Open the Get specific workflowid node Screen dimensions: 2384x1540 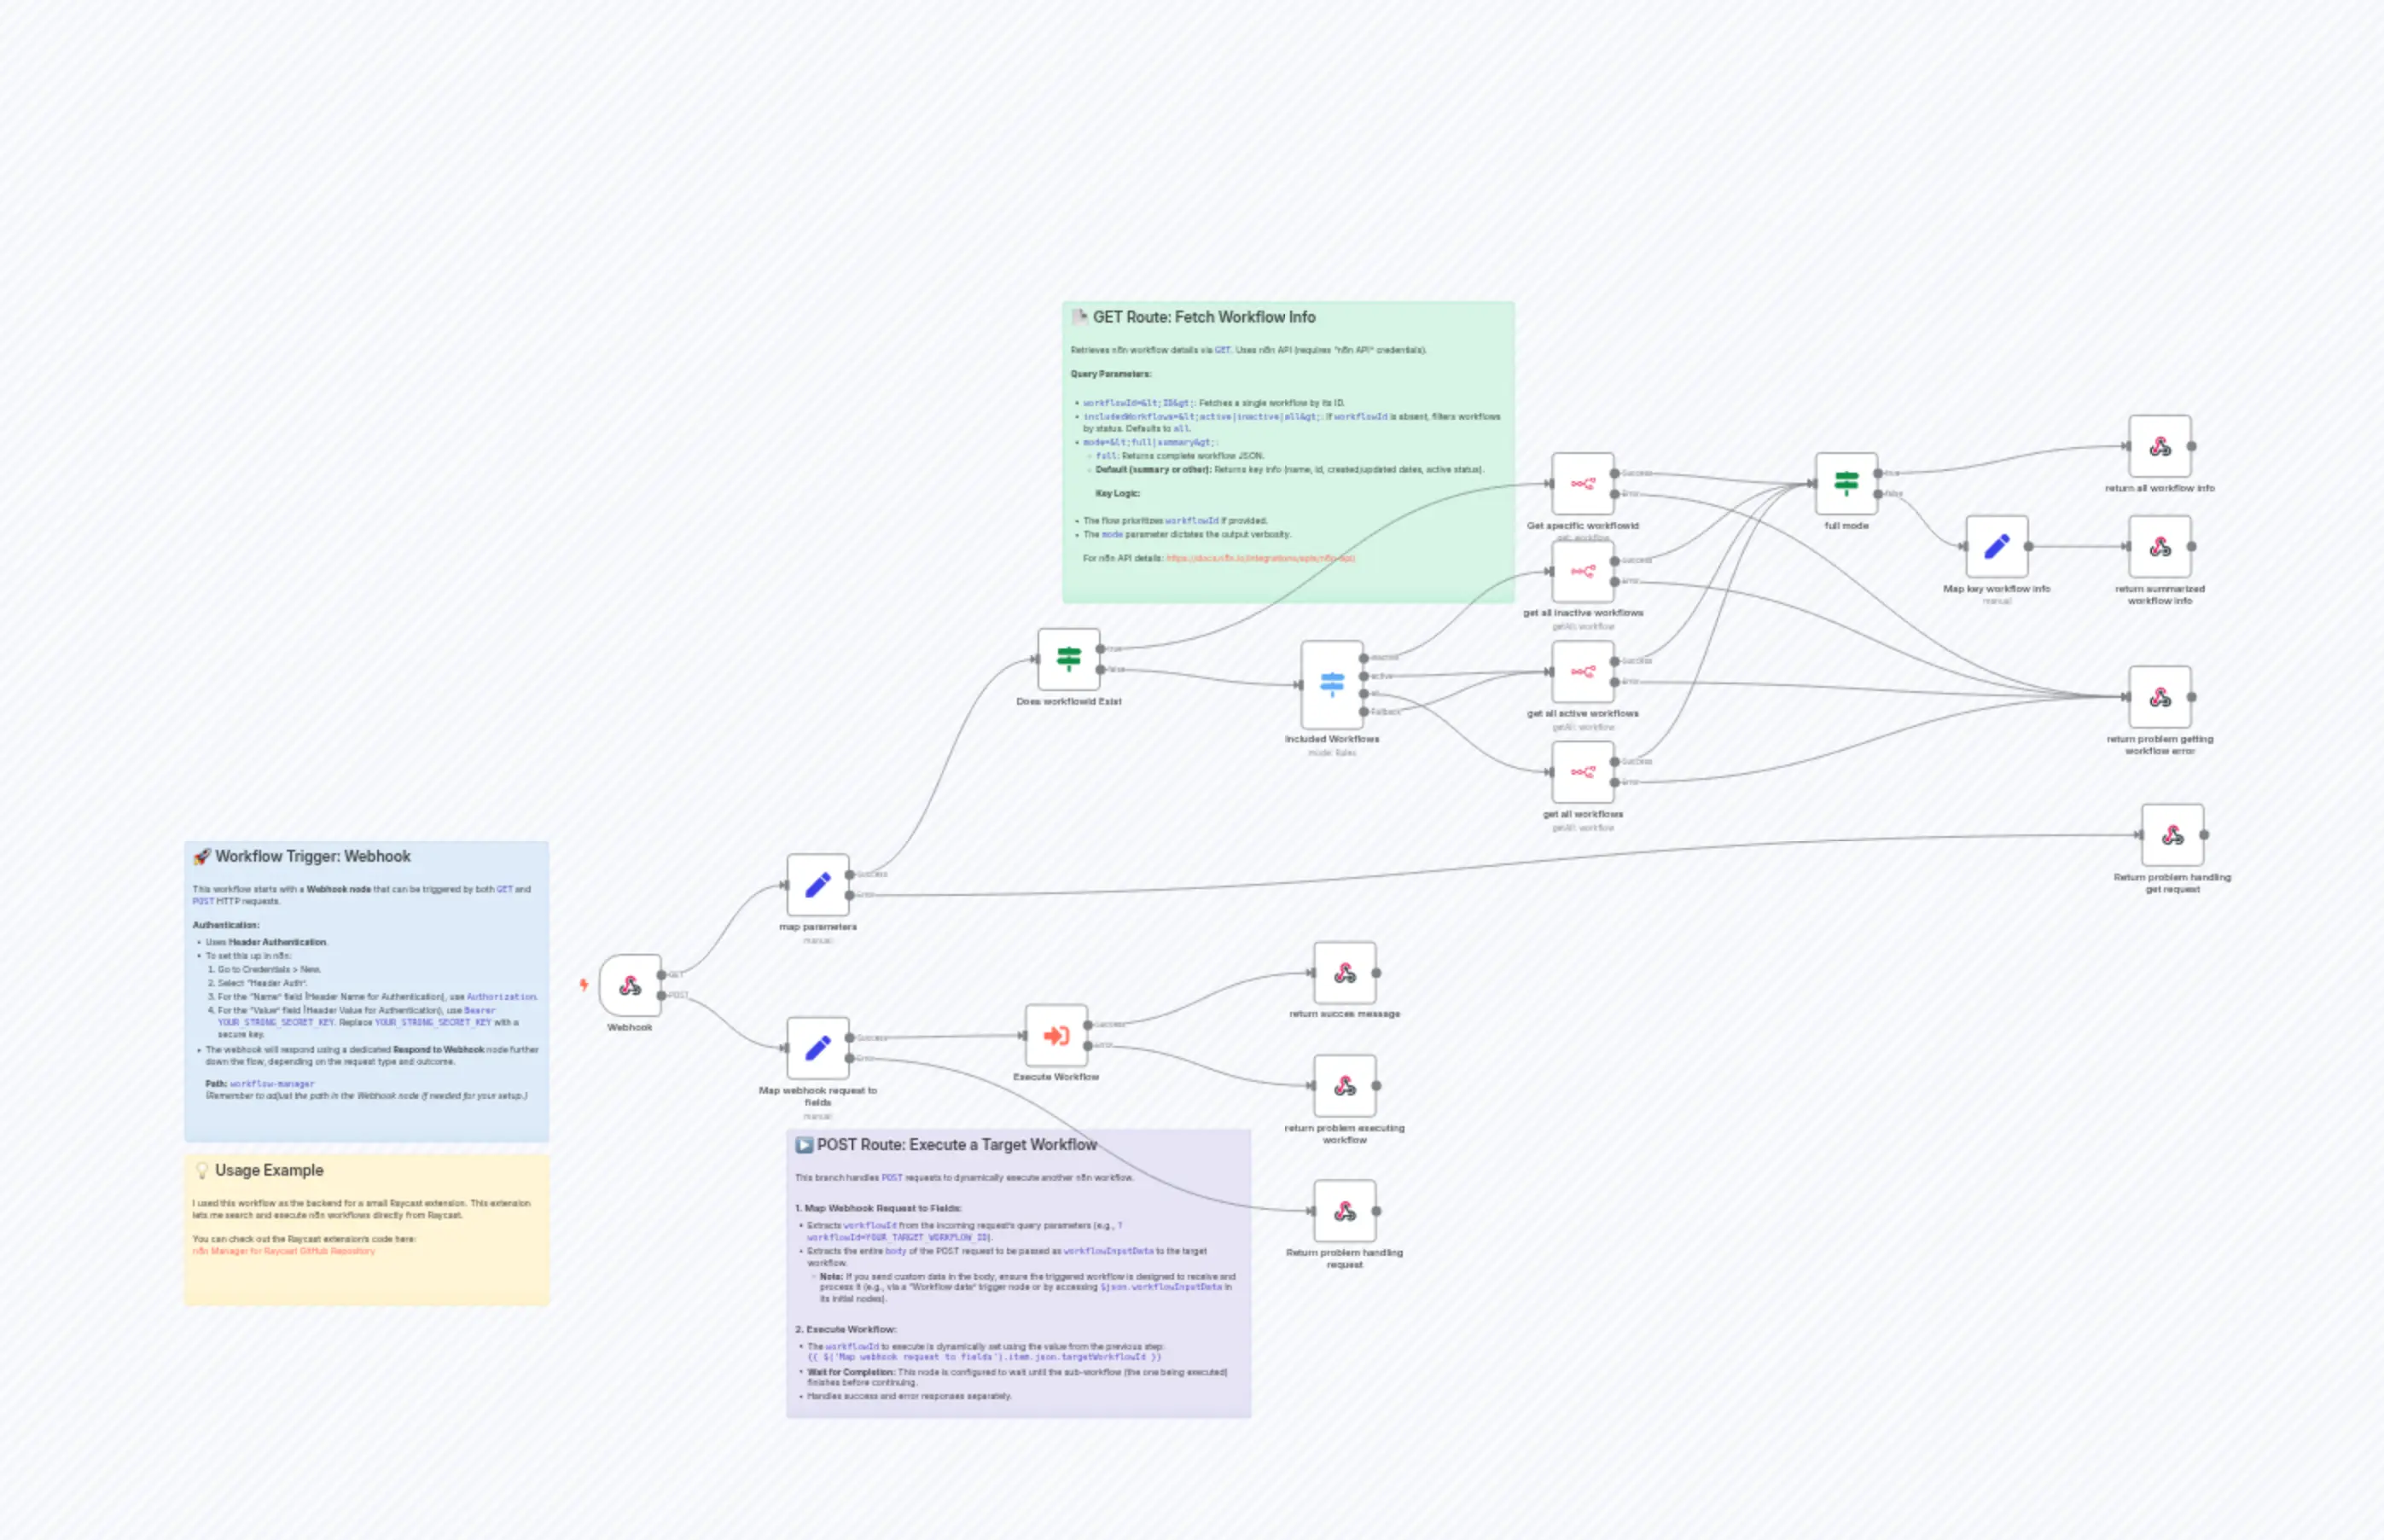1582,483
